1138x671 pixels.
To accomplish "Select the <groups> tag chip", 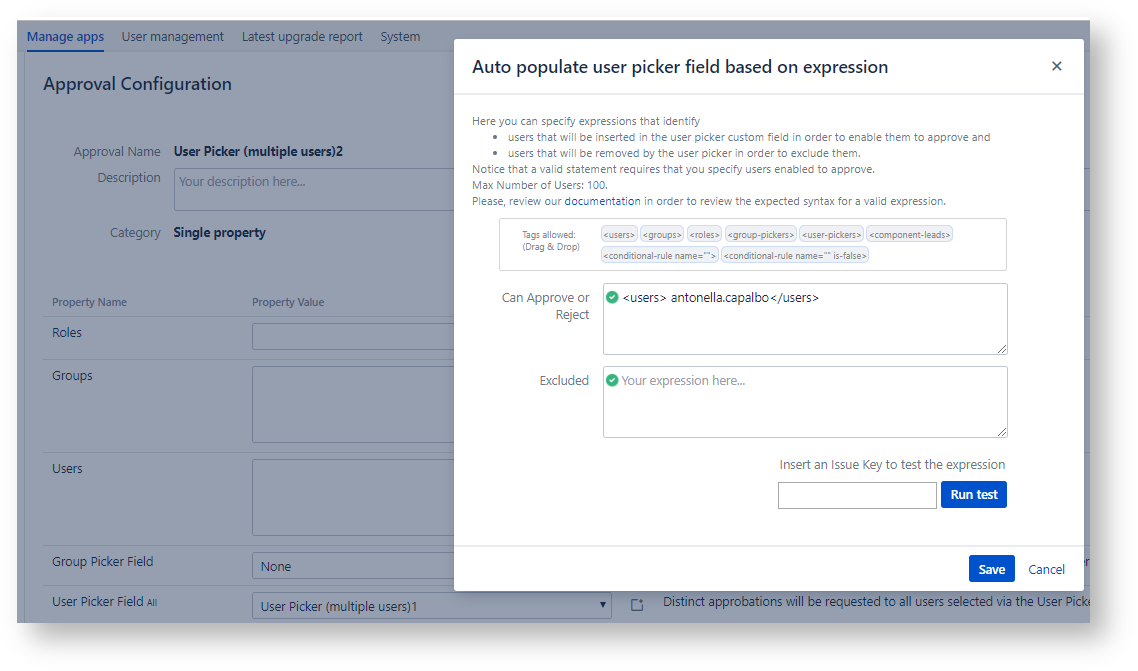I will pyautogui.click(x=662, y=235).
